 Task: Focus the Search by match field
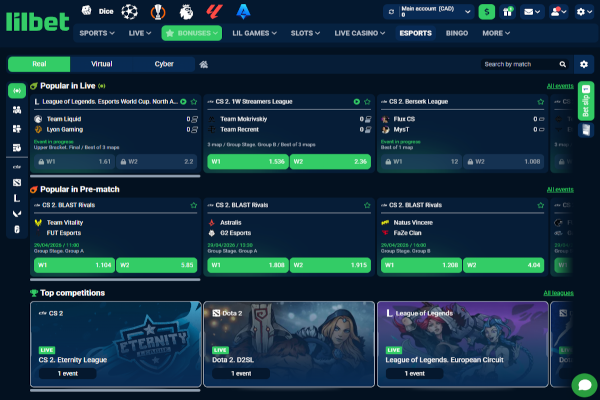tap(519, 64)
